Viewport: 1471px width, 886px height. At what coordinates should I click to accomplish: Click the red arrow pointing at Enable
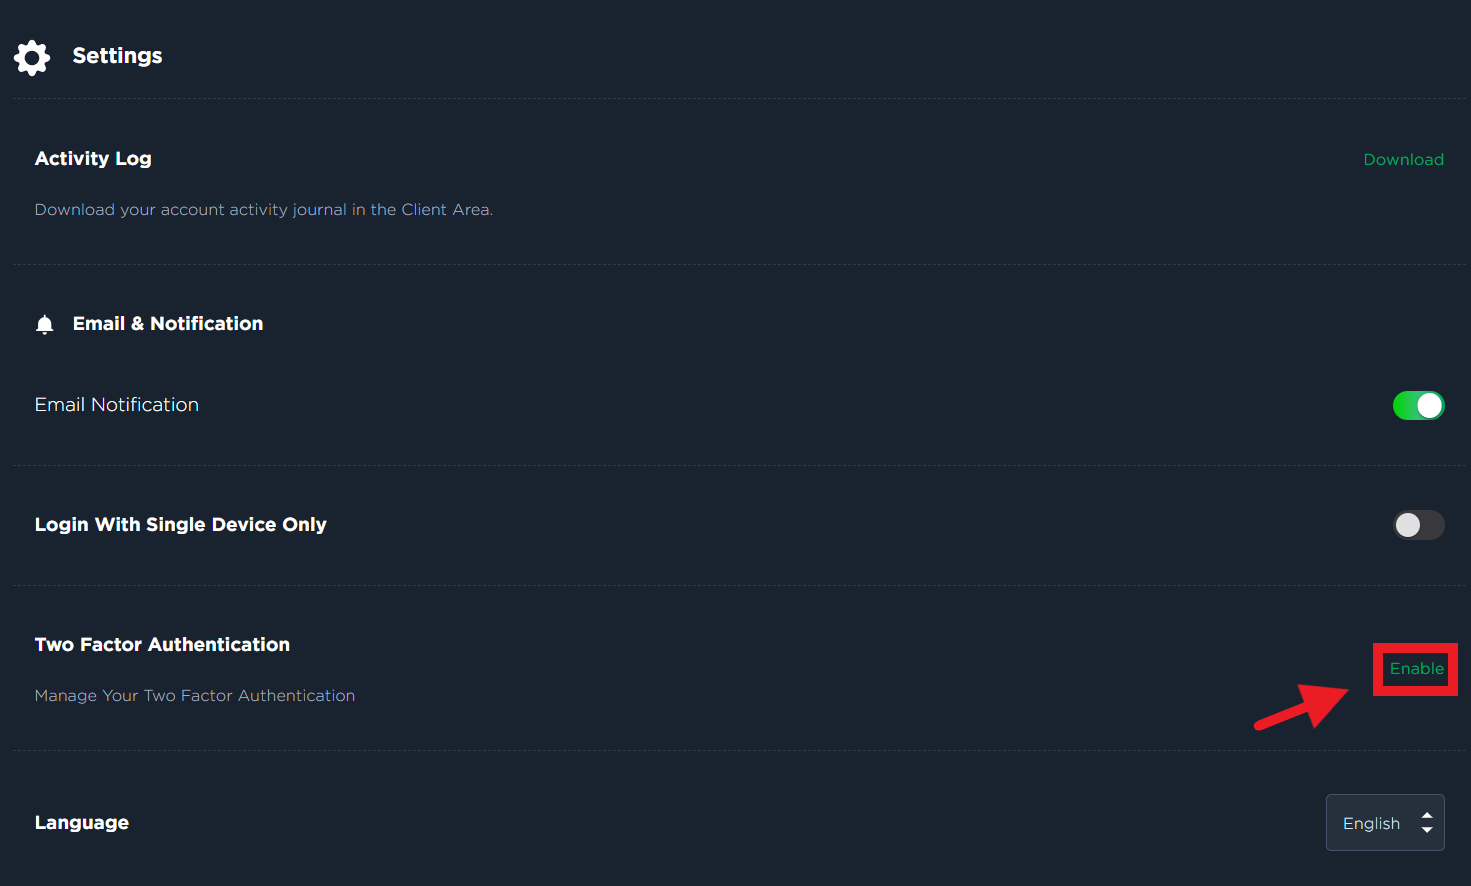(1302, 706)
